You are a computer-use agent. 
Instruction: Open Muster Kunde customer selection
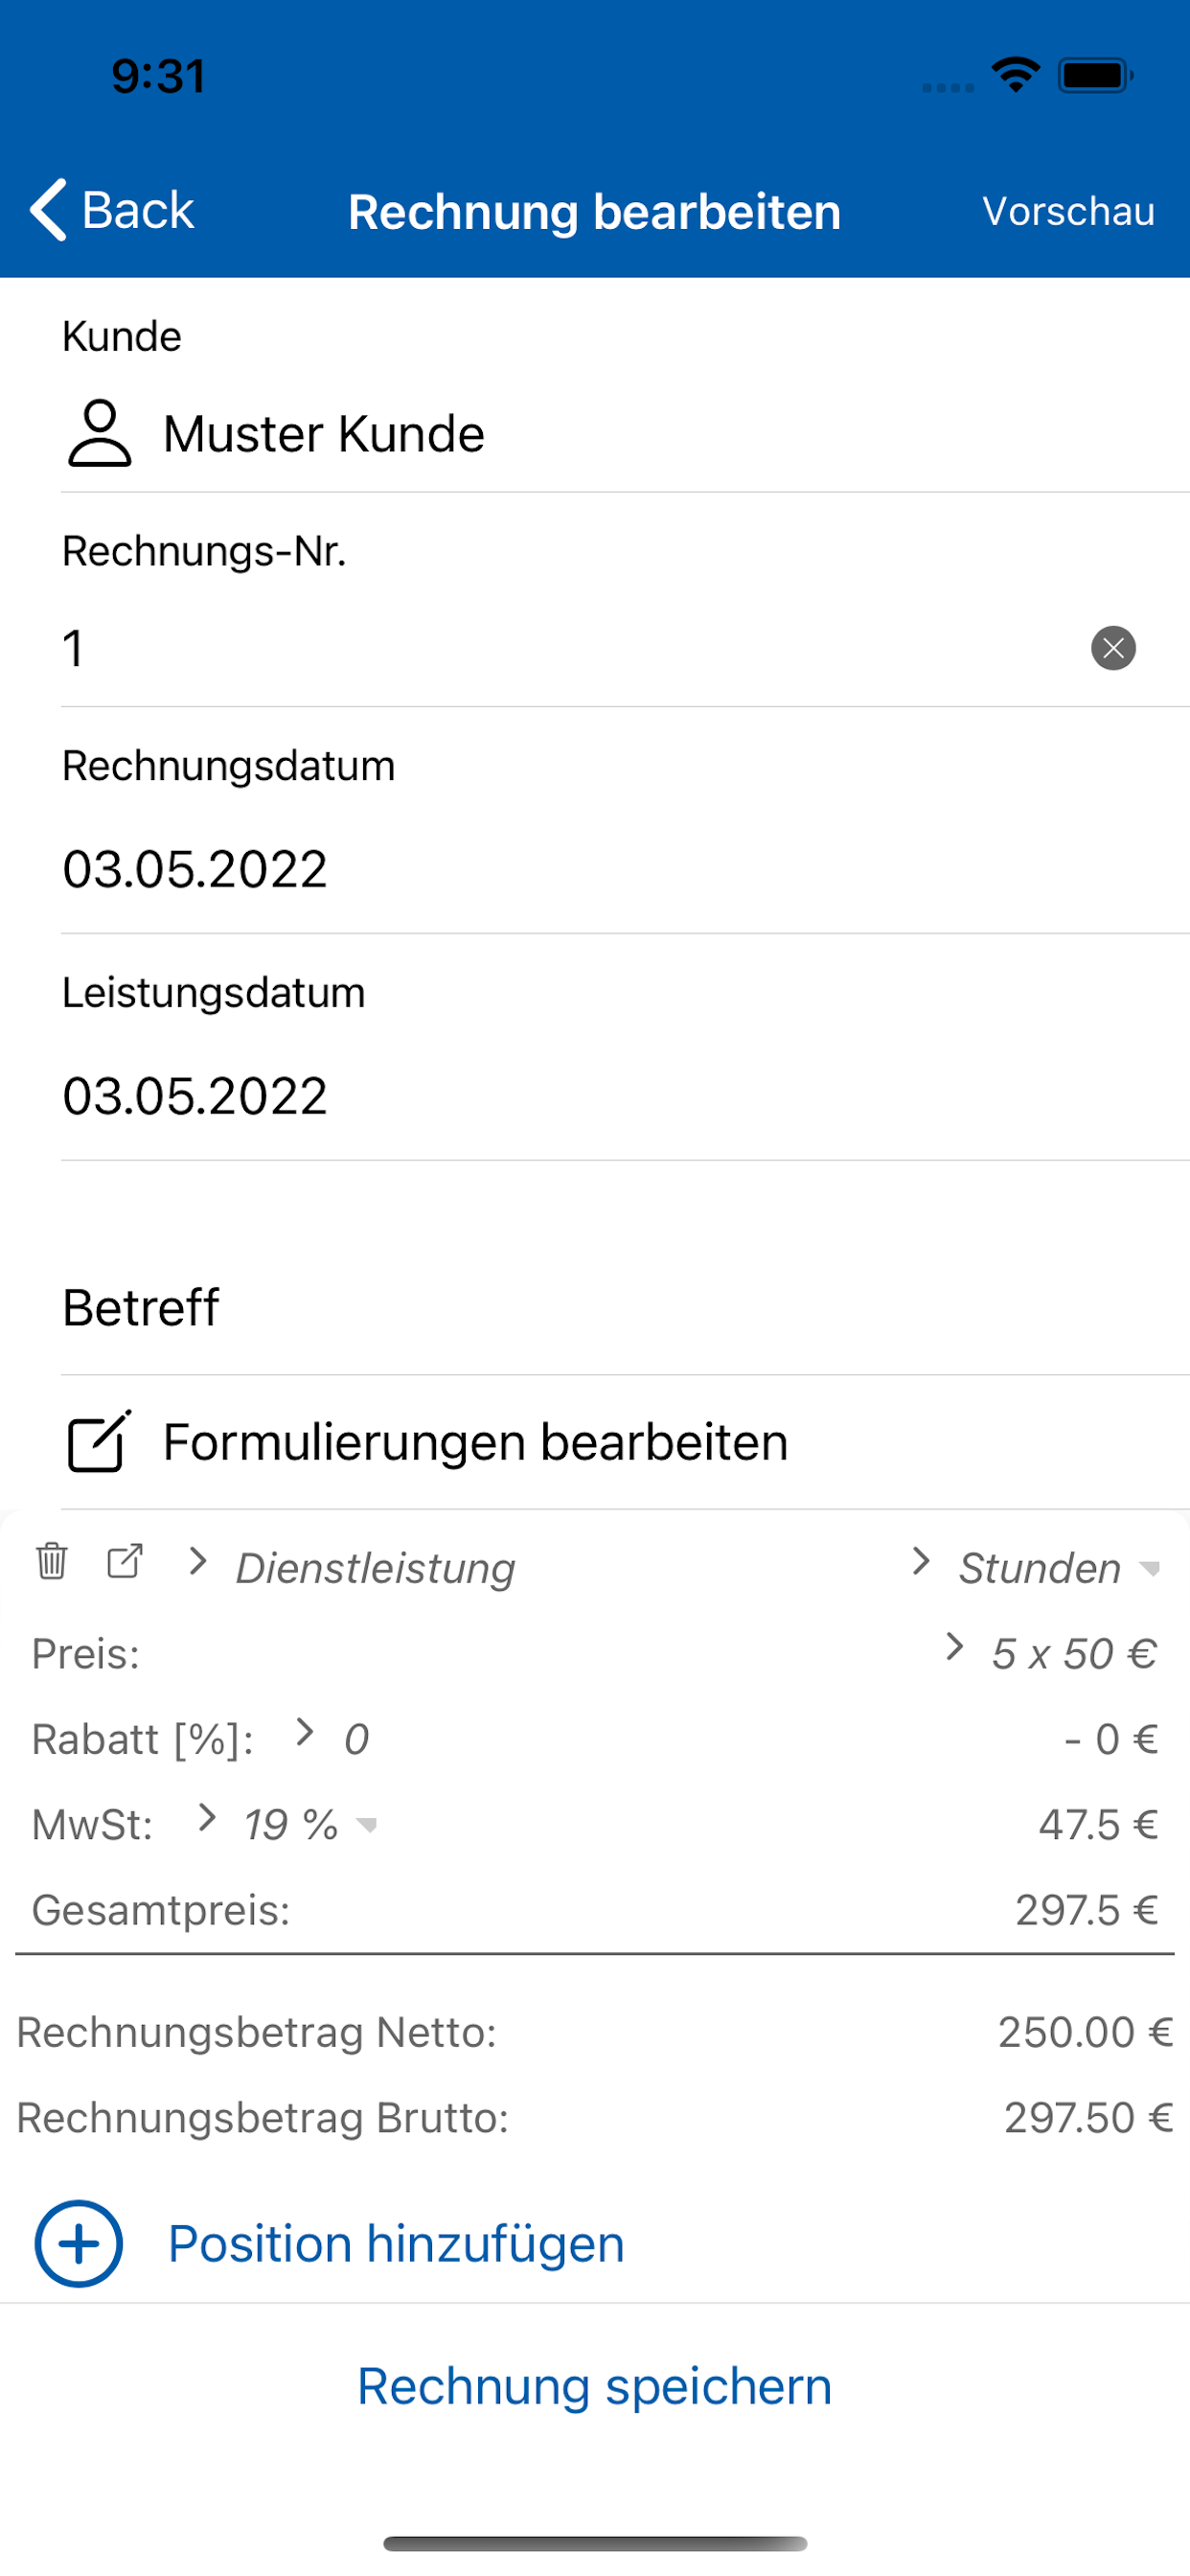tap(324, 434)
